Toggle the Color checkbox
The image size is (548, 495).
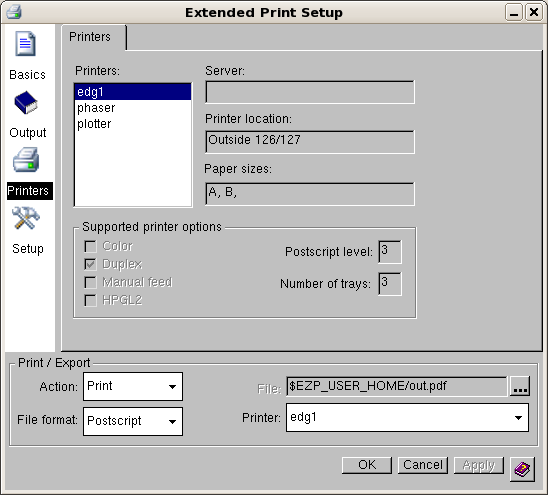pyautogui.click(x=91, y=246)
